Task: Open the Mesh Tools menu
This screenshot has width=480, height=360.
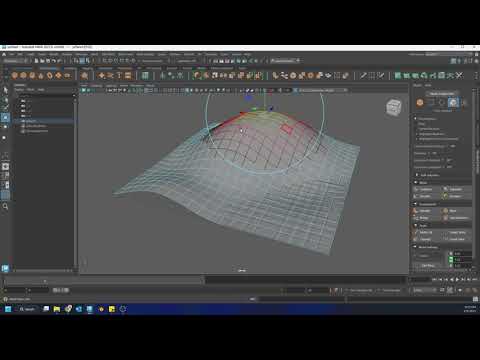Action: pyautogui.click(x=126, y=54)
